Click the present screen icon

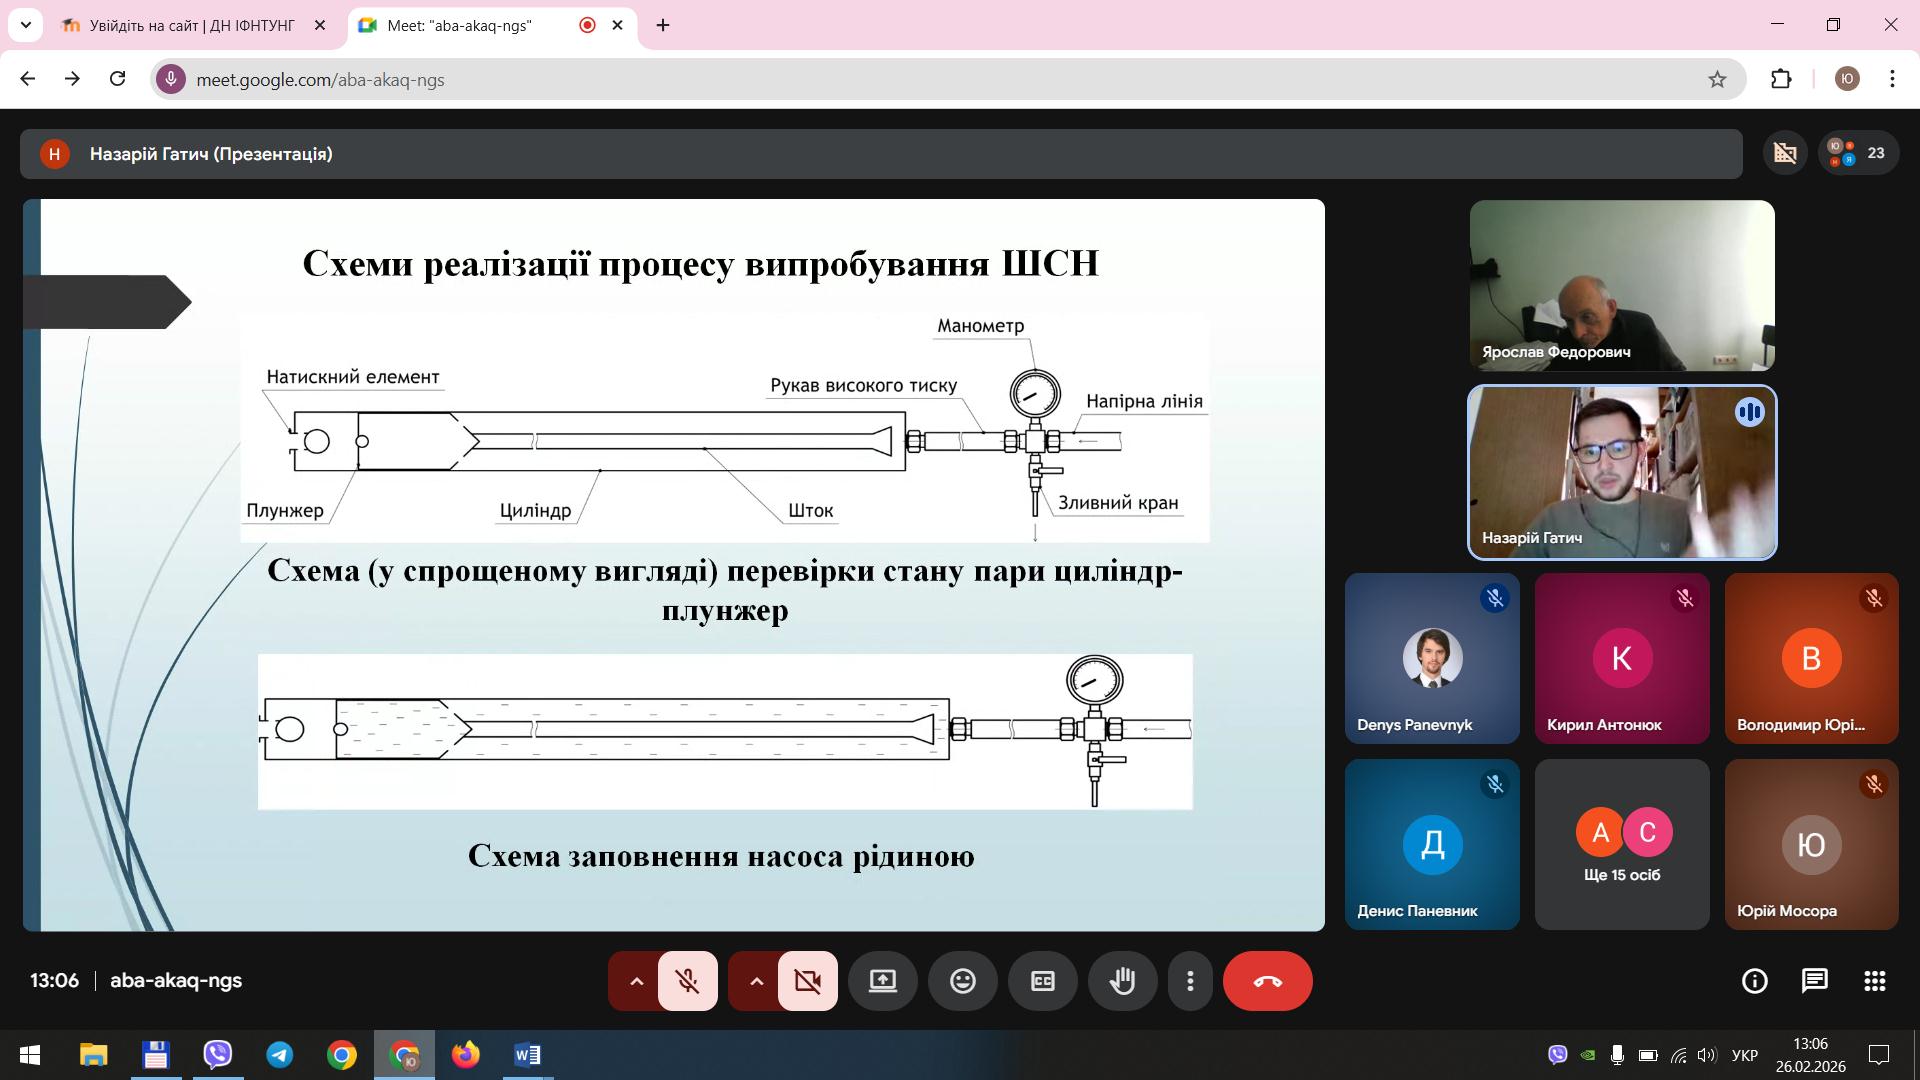point(882,981)
